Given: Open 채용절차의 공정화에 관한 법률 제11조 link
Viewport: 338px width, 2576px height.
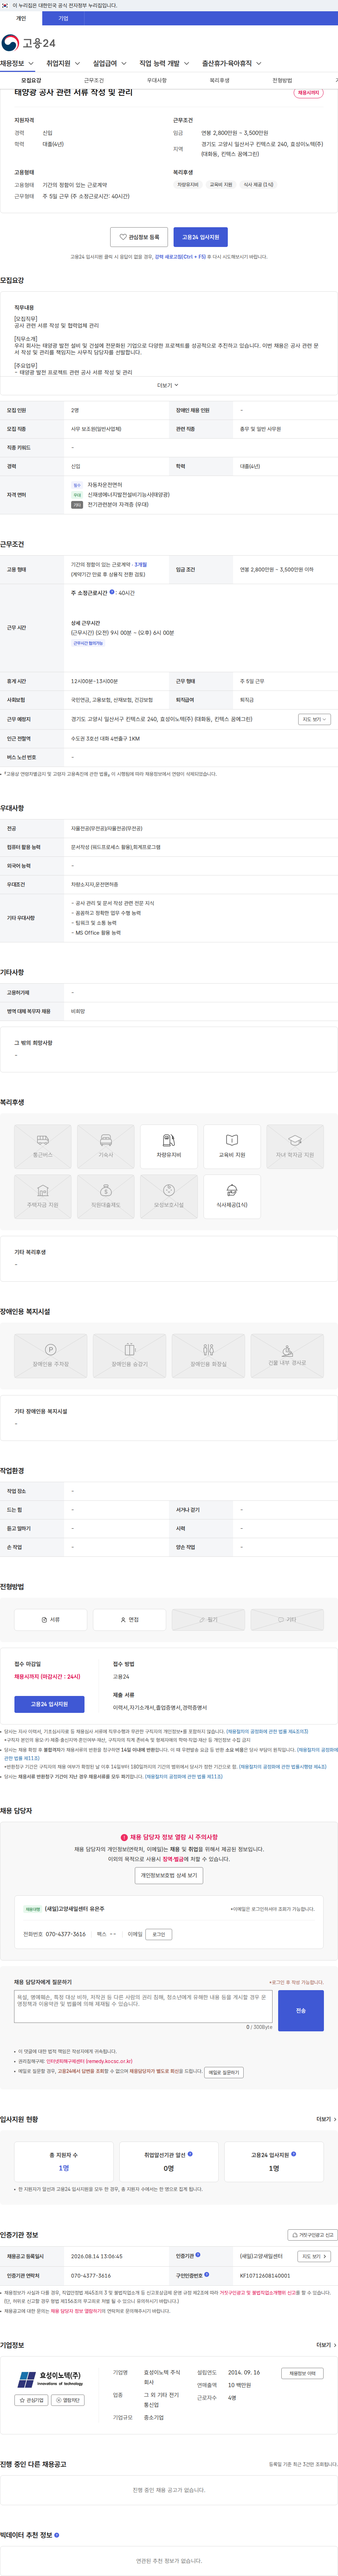Looking at the screenshot, I should tap(184, 1777).
